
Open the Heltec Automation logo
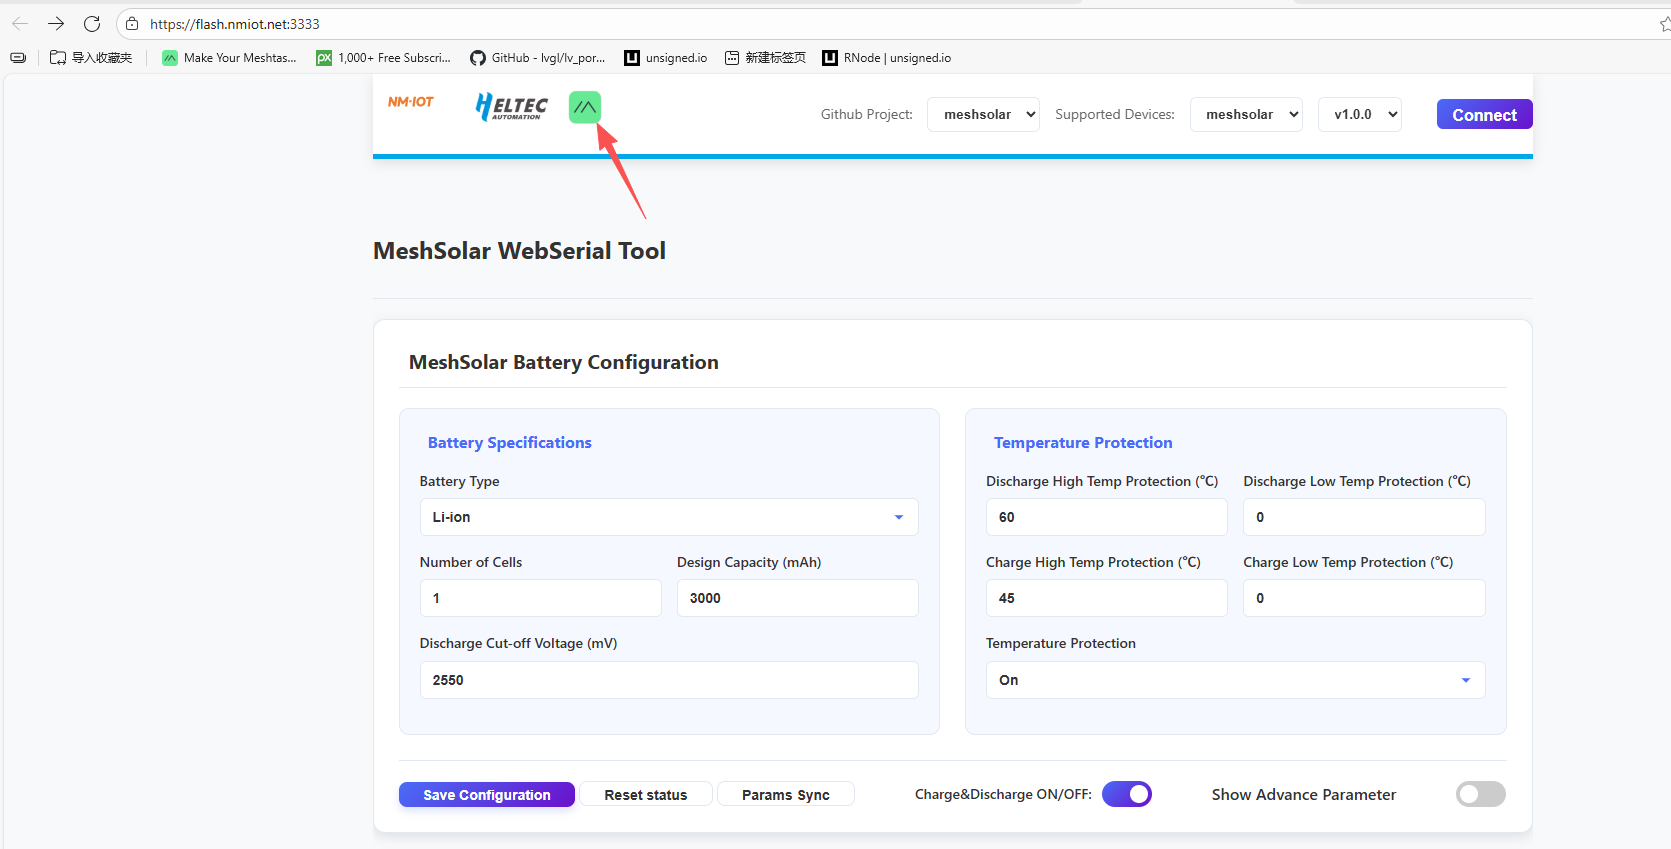[x=512, y=107]
